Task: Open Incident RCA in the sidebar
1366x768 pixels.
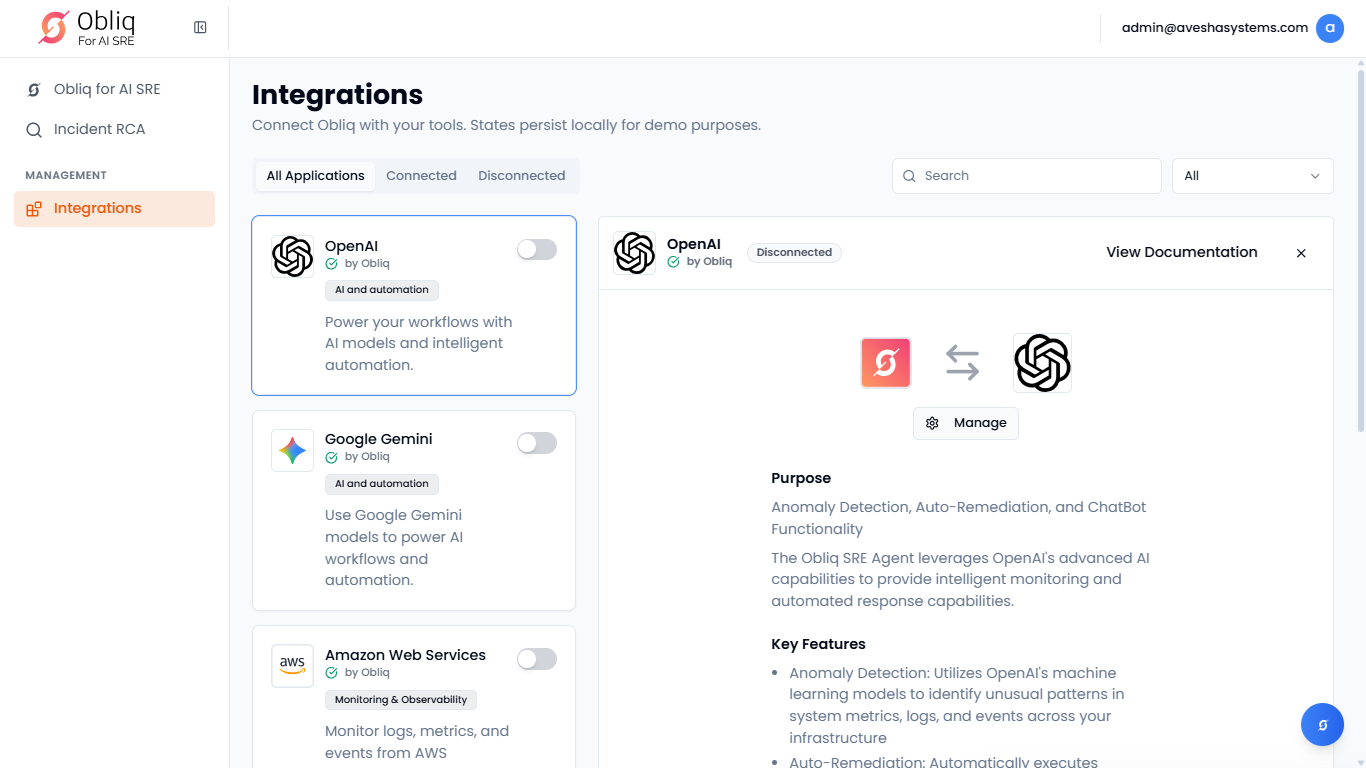Action: pos(99,129)
